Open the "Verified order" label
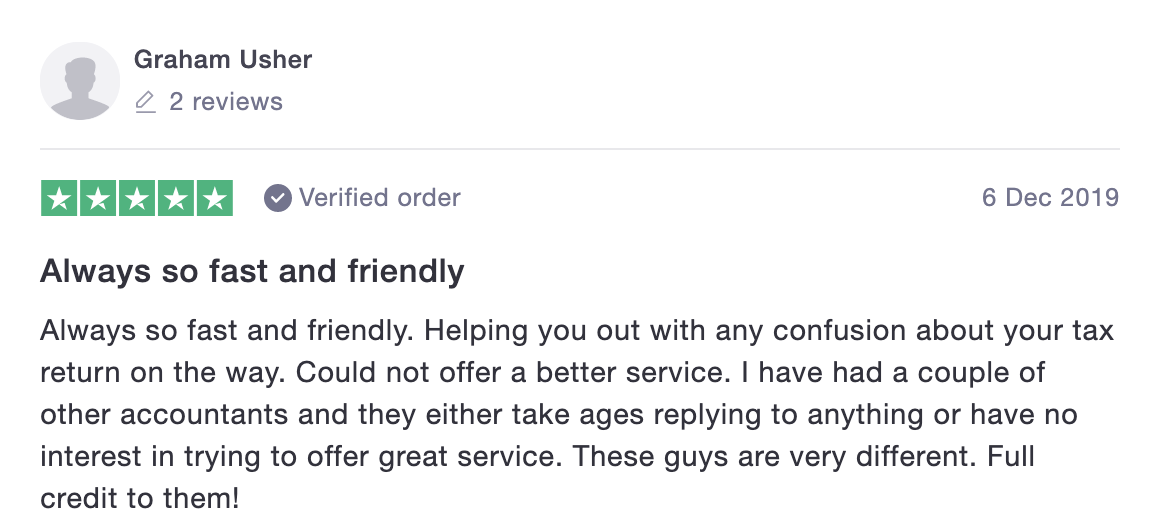Screen dimensions: 1162x532 pyautogui.click(x=379, y=198)
